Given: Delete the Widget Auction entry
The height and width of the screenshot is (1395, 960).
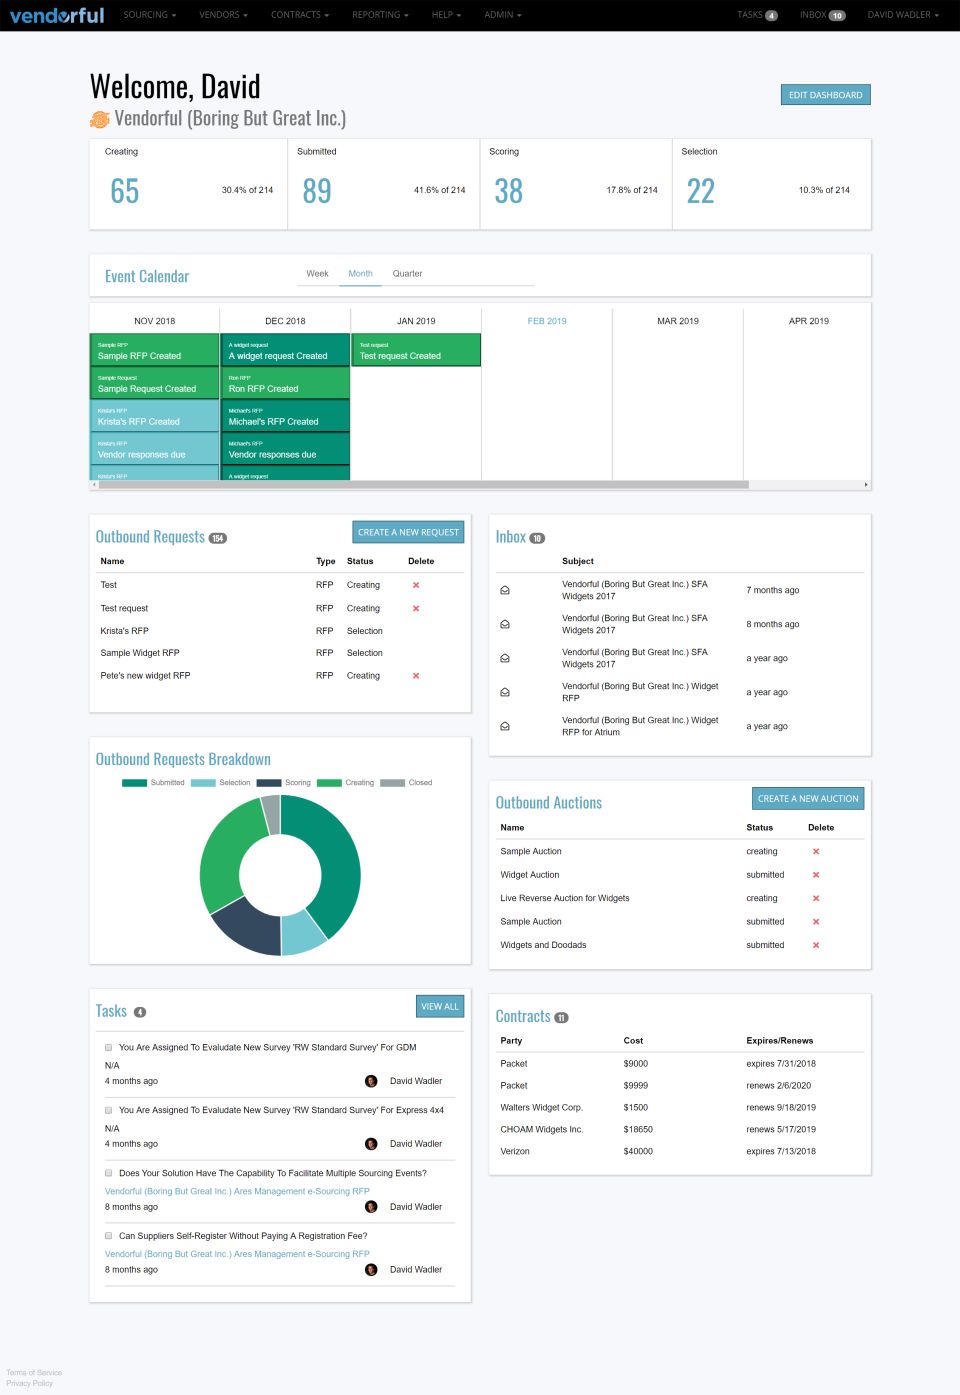Looking at the screenshot, I should point(816,875).
